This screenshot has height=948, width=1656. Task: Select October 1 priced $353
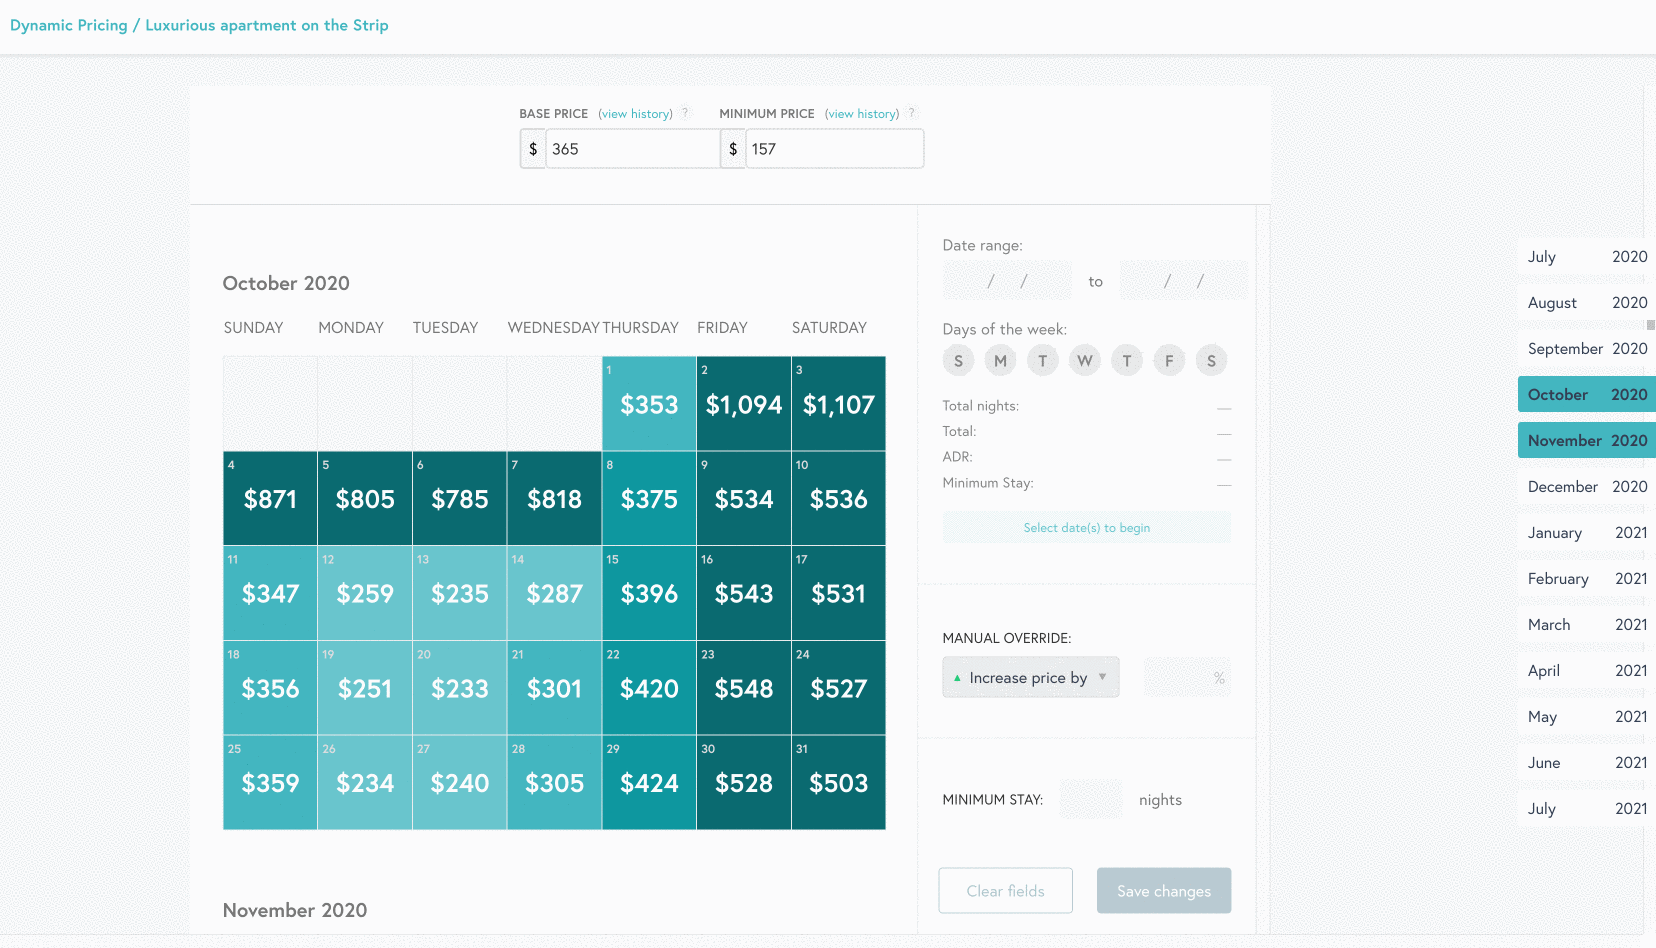(649, 403)
